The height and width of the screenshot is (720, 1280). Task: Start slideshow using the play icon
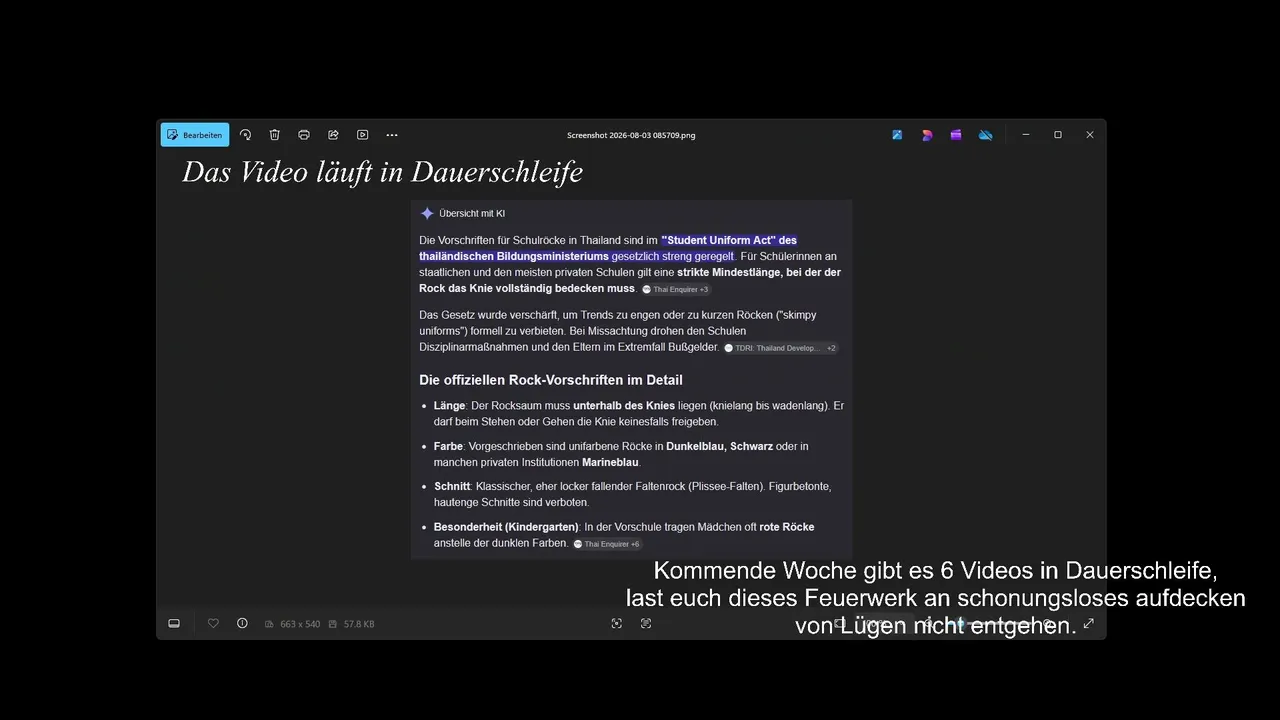363,135
